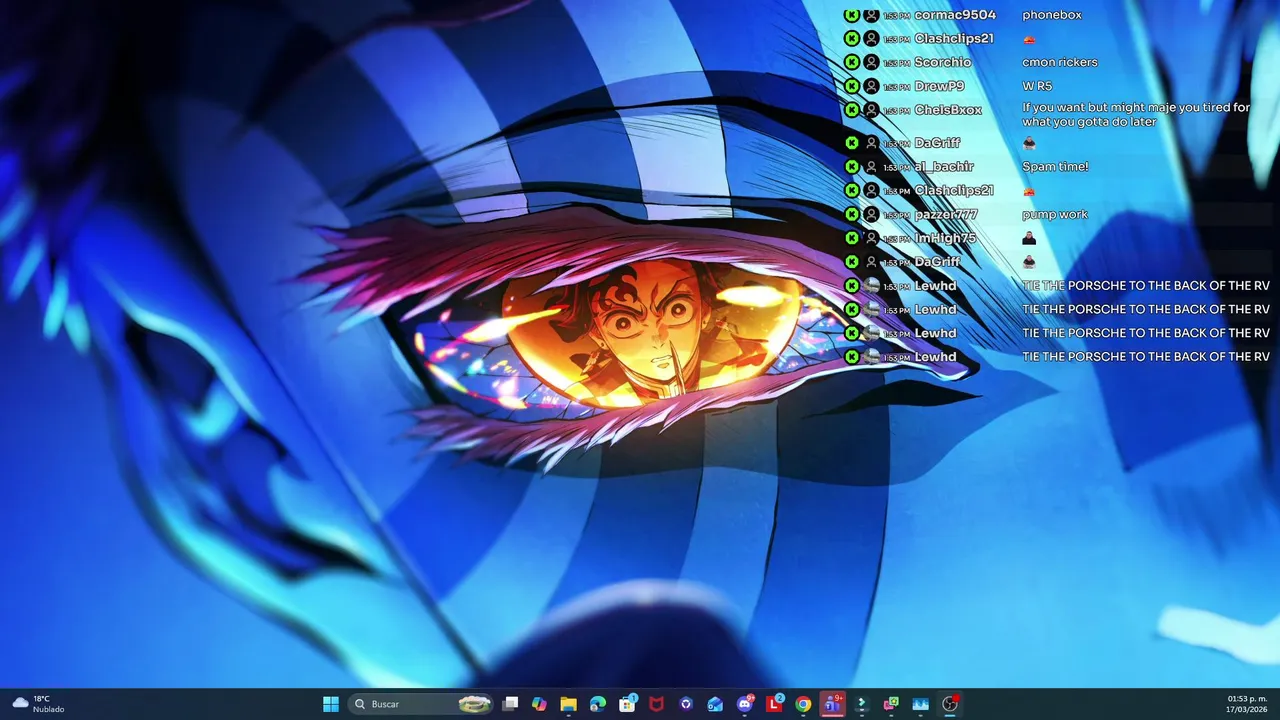The image size is (1280, 720).
Task: Launch Copilot from the taskbar
Action: (x=539, y=704)
